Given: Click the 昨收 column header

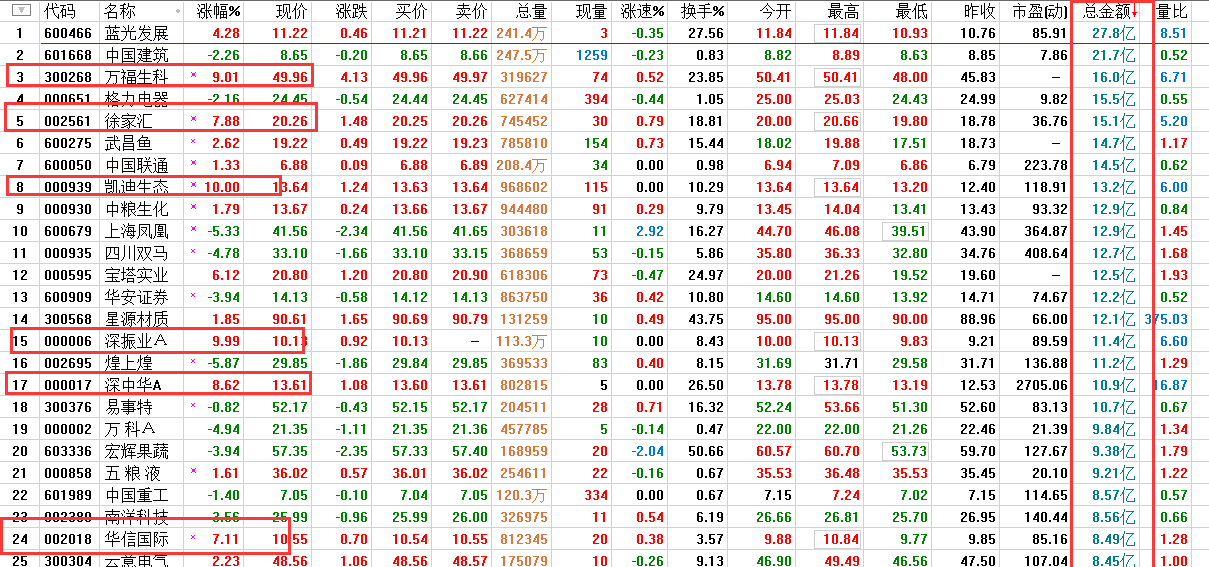Looking at the screenshot, I should click(x=979, y=11).
